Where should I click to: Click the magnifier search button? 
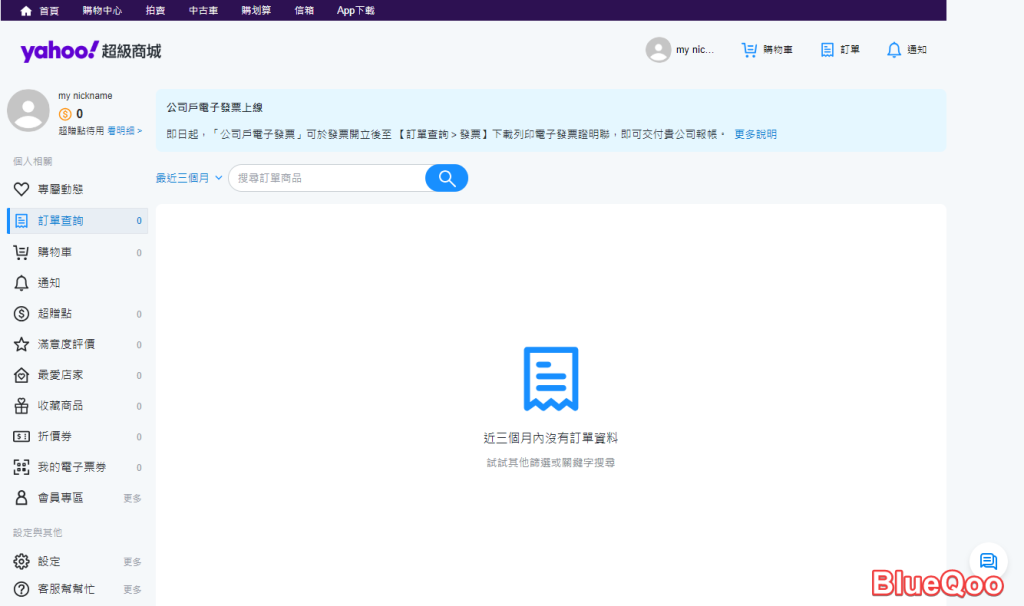pyautogui.click(x=446, y=178)
